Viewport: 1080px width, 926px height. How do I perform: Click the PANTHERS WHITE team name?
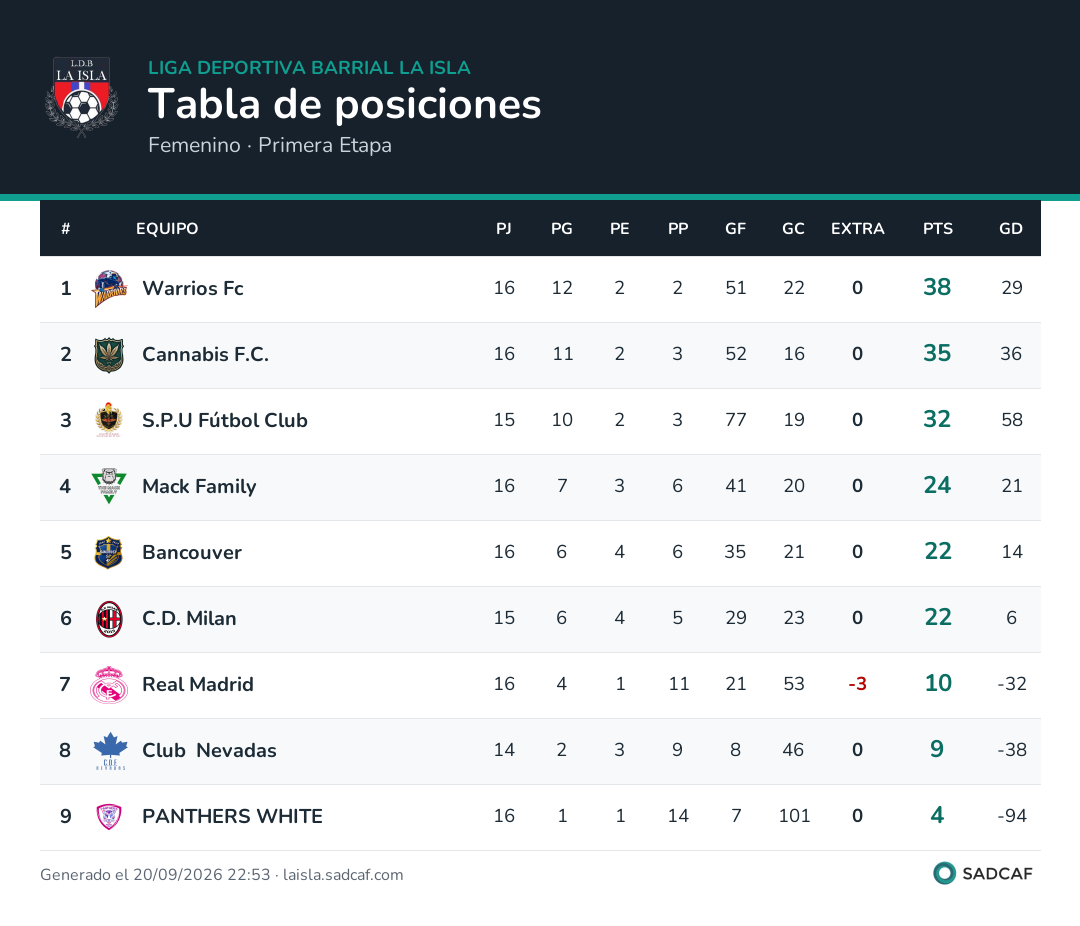(232, 816)
